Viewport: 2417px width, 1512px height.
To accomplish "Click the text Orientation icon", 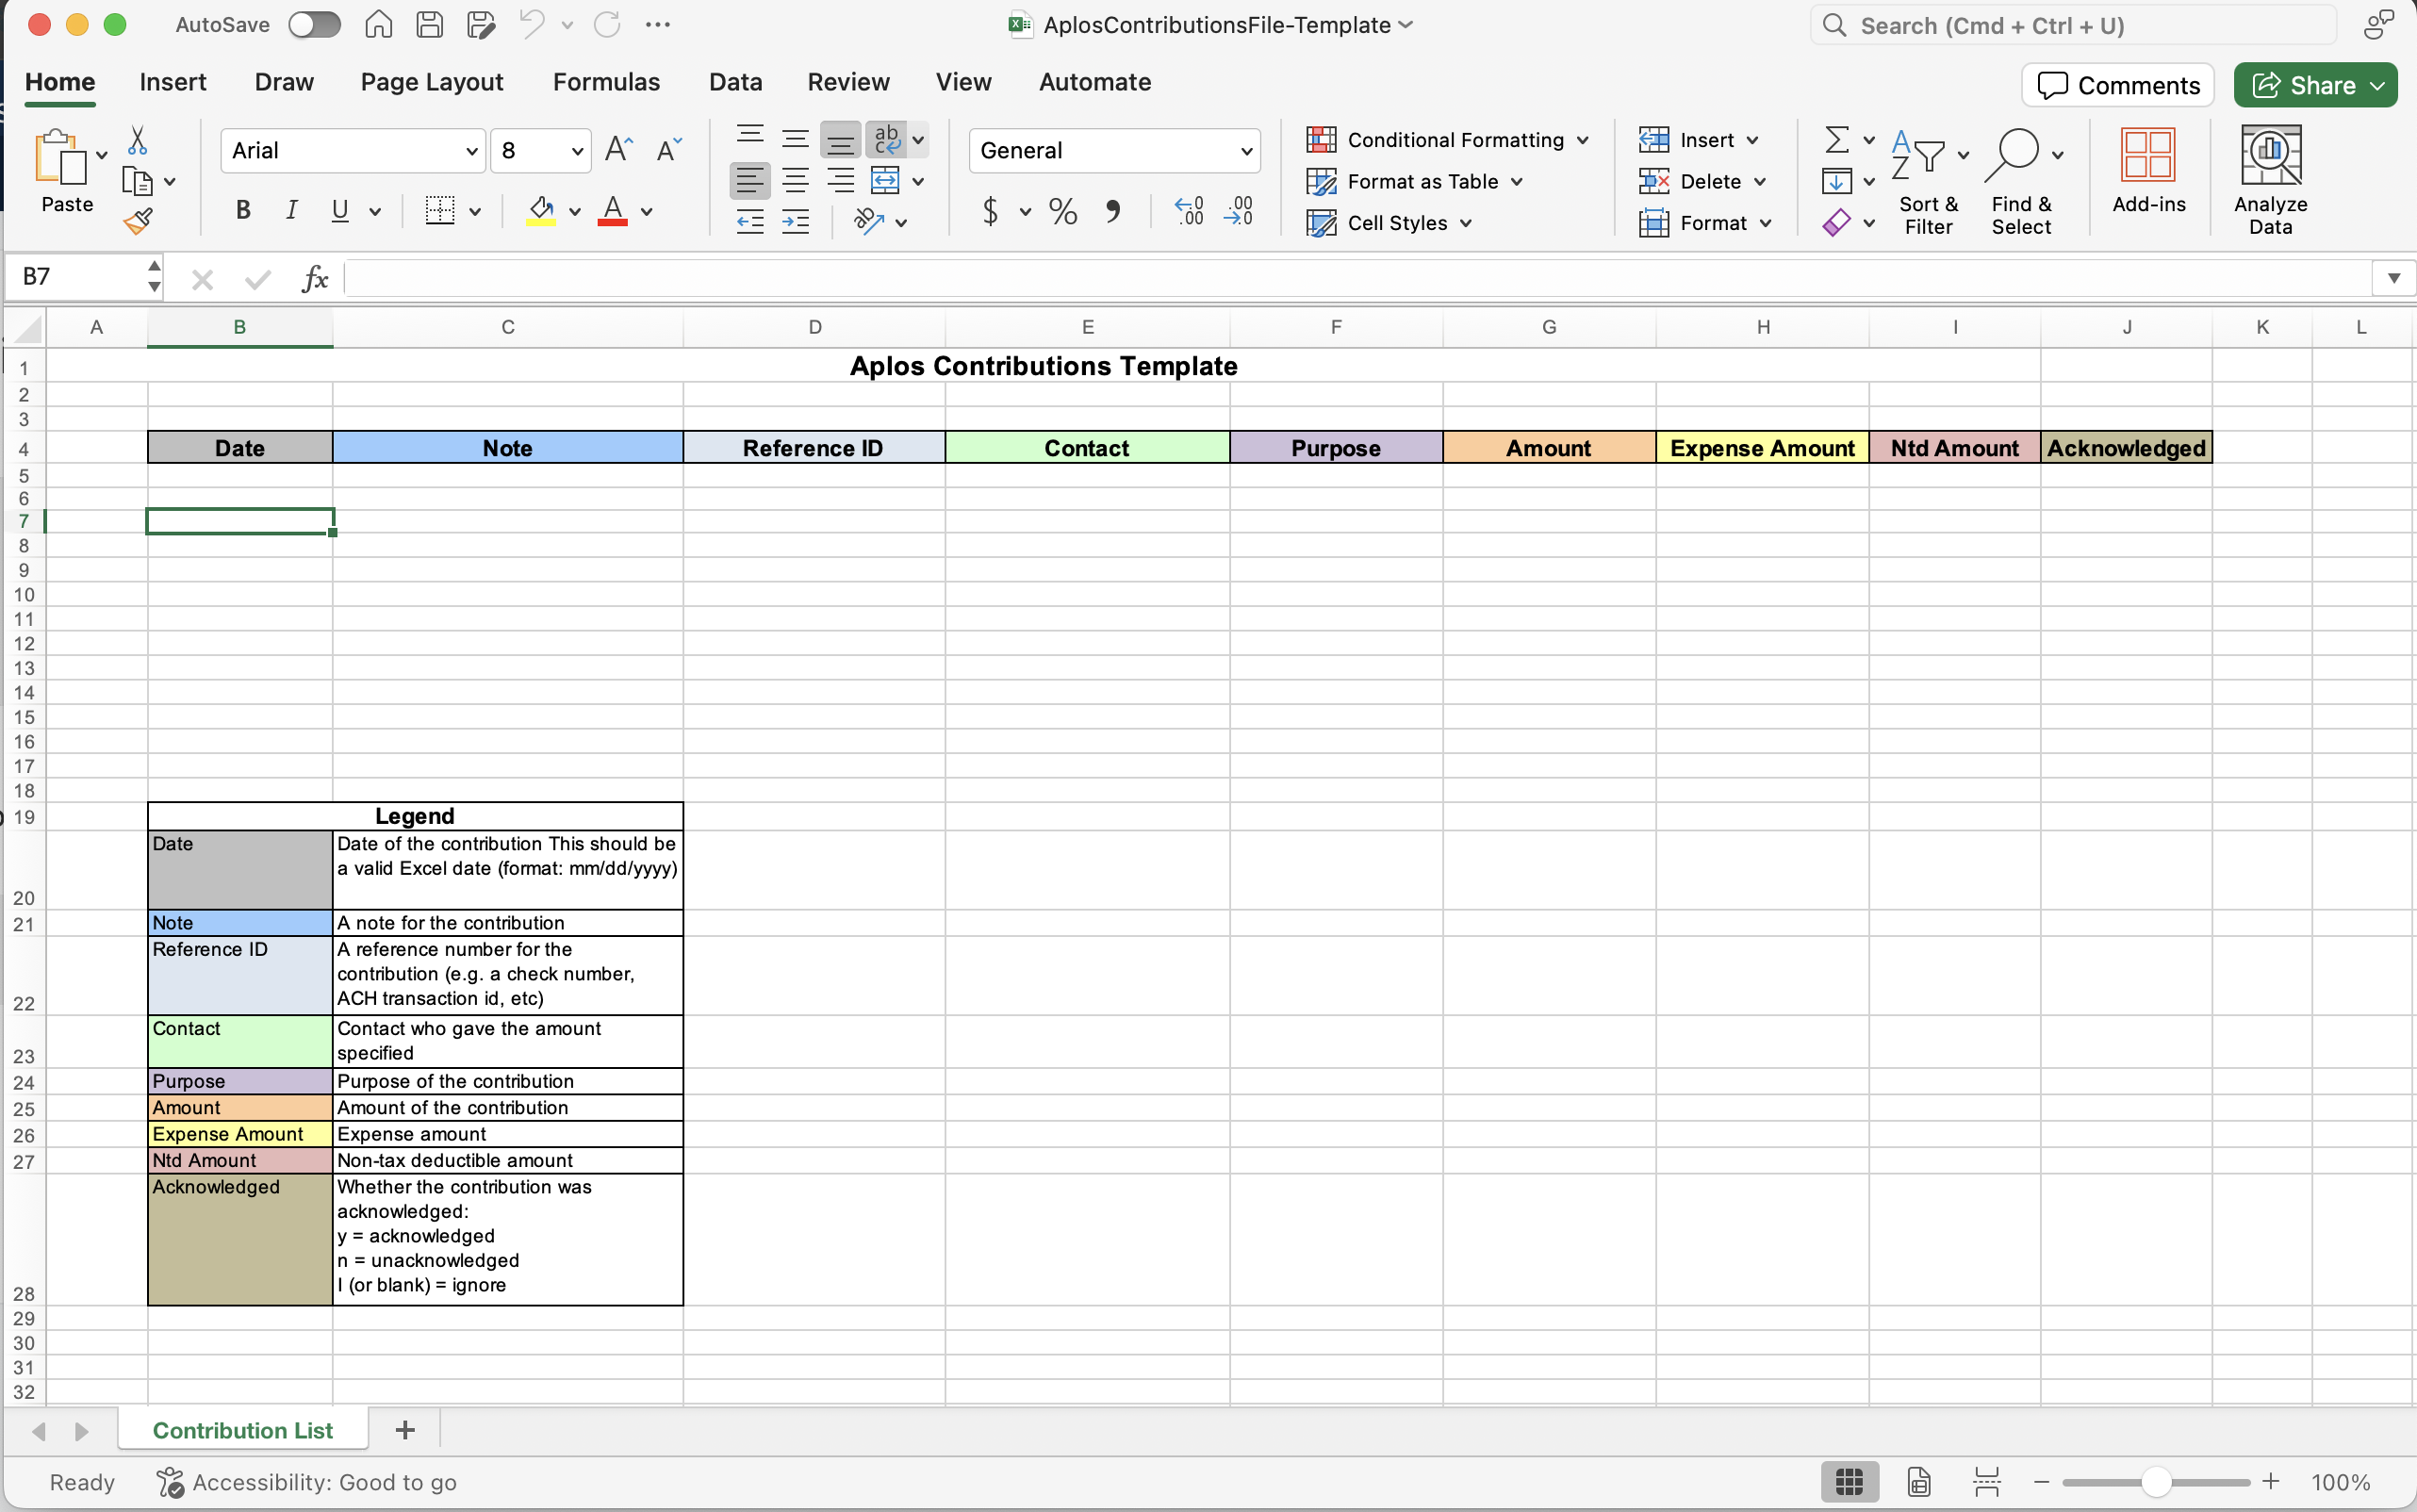I will pyautogui.click(x=869, y=222).
